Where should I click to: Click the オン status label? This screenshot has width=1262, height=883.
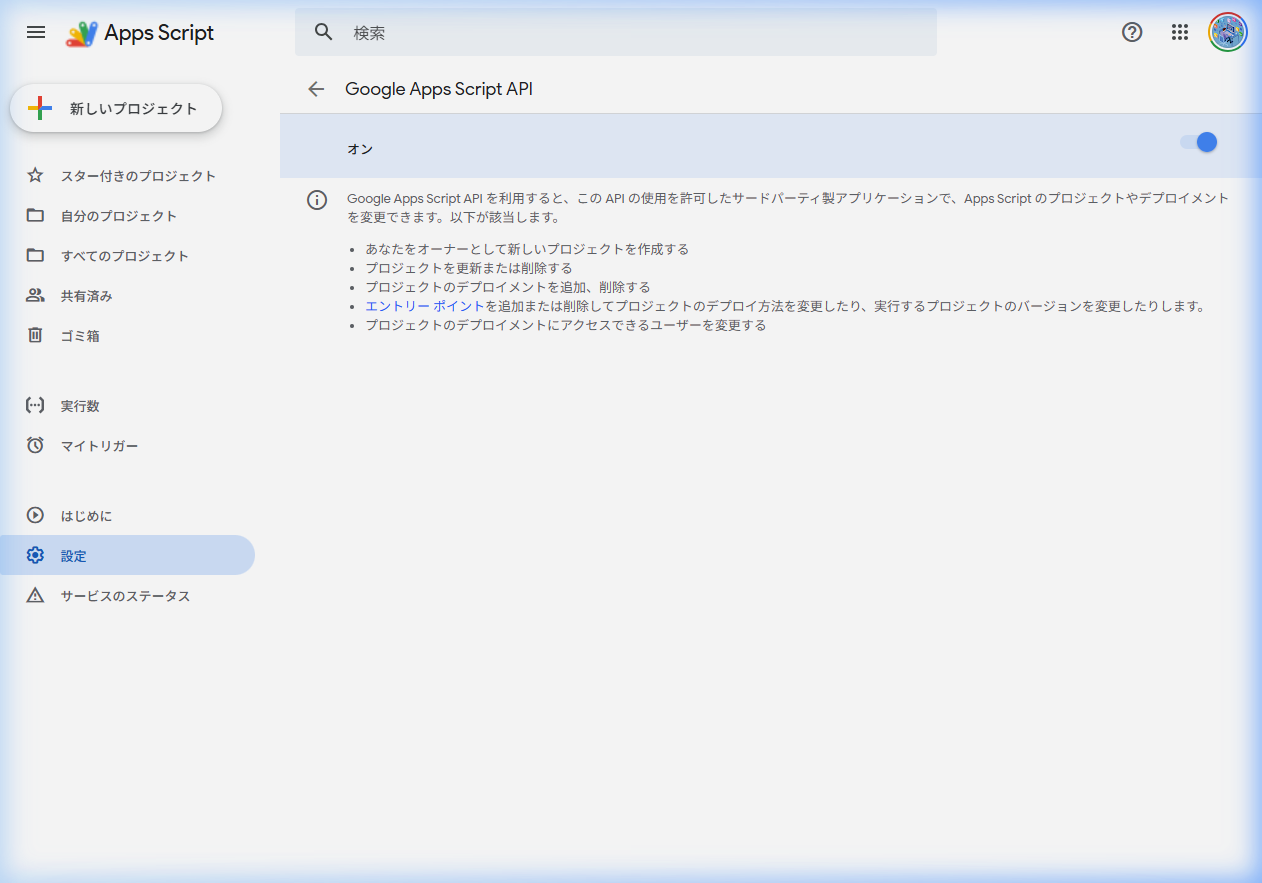coord(360,149)
